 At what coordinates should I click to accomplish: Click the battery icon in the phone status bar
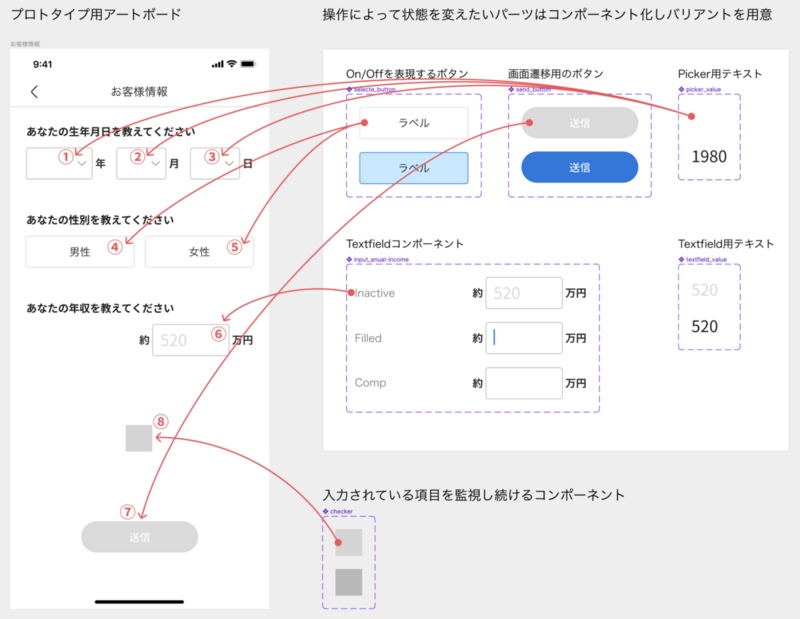248,64
